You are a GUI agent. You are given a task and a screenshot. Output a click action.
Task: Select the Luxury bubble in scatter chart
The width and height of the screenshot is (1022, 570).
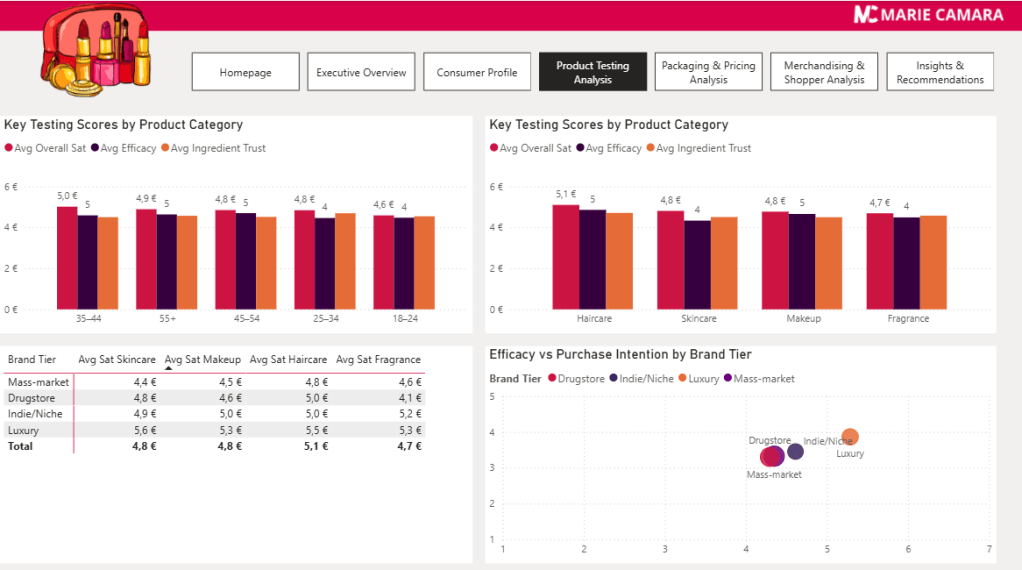click(x=850, y=437)
